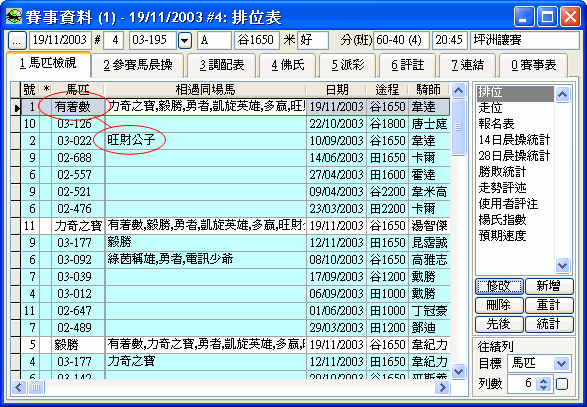Image resolution: width=587 pixels, height=407 pixels.
Task: Click down arrow of 排位 list scrollbar
Action: click(x=562, y=265)
